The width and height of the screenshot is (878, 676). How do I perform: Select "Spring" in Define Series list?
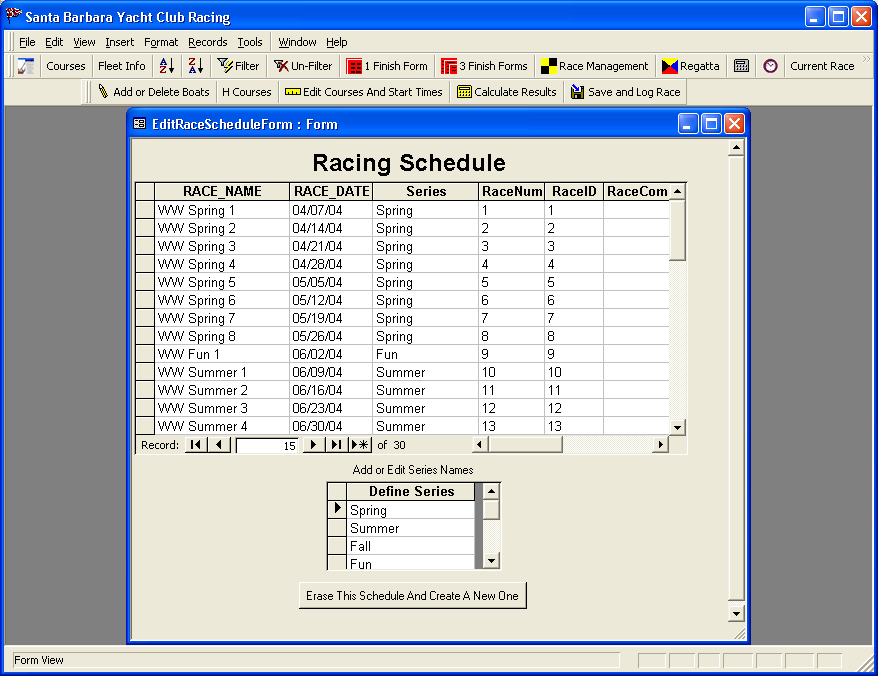coord(410,510)
